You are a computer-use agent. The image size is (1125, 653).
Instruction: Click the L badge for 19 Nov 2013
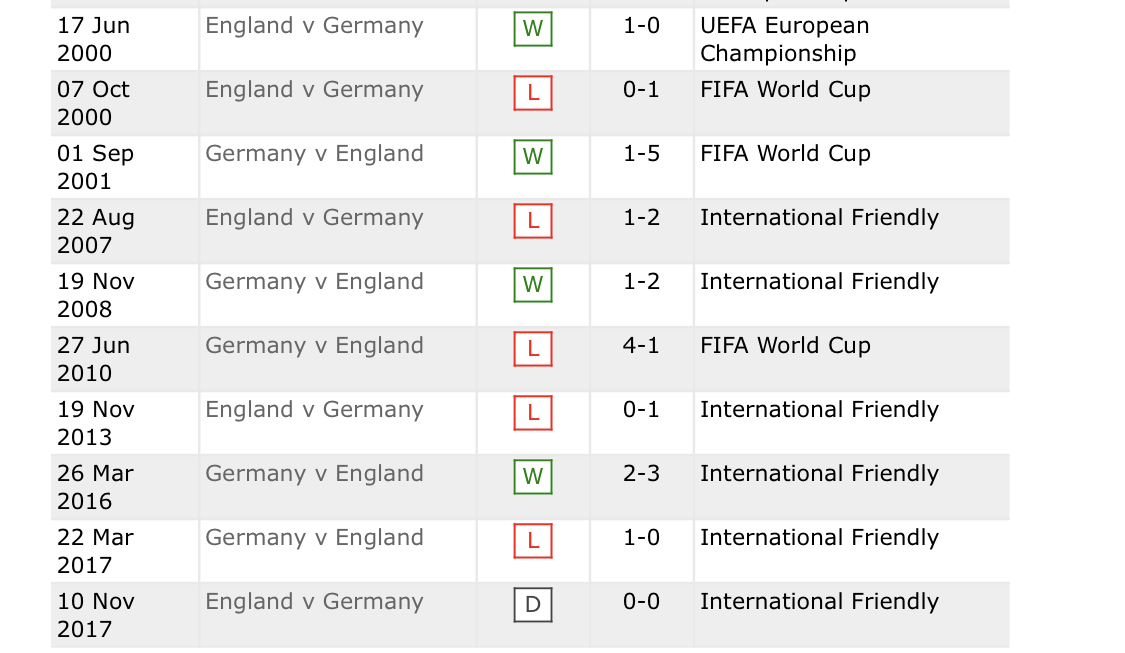click(x=533, y=412)
